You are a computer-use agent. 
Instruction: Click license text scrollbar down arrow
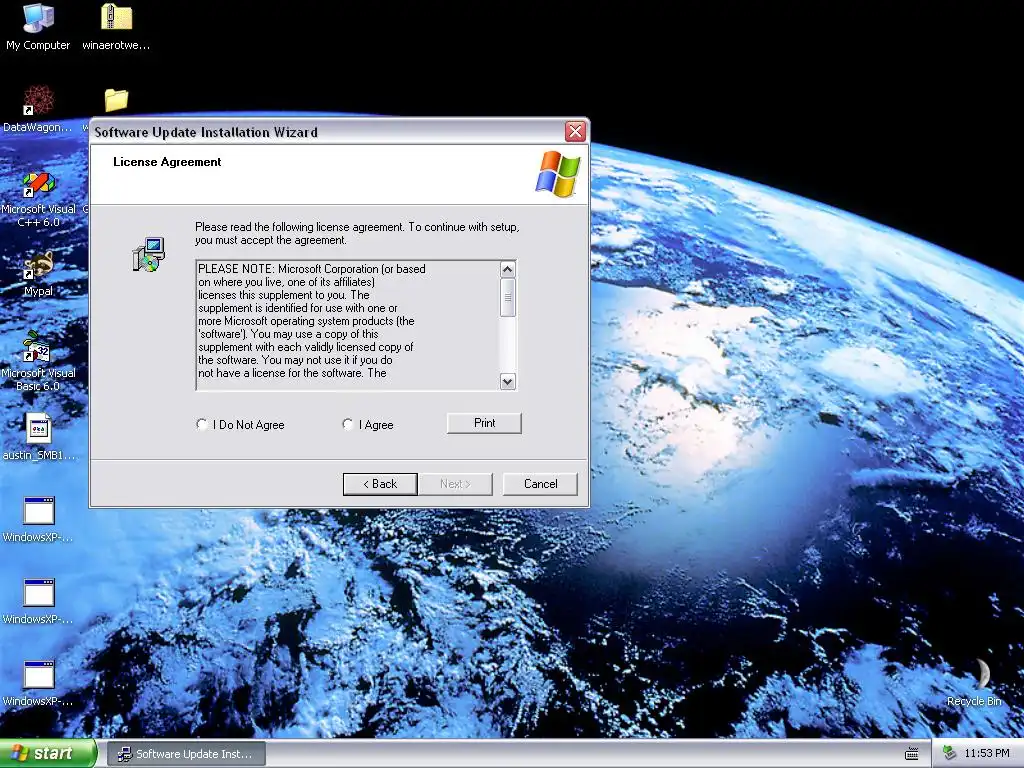(x=507, y=381)
